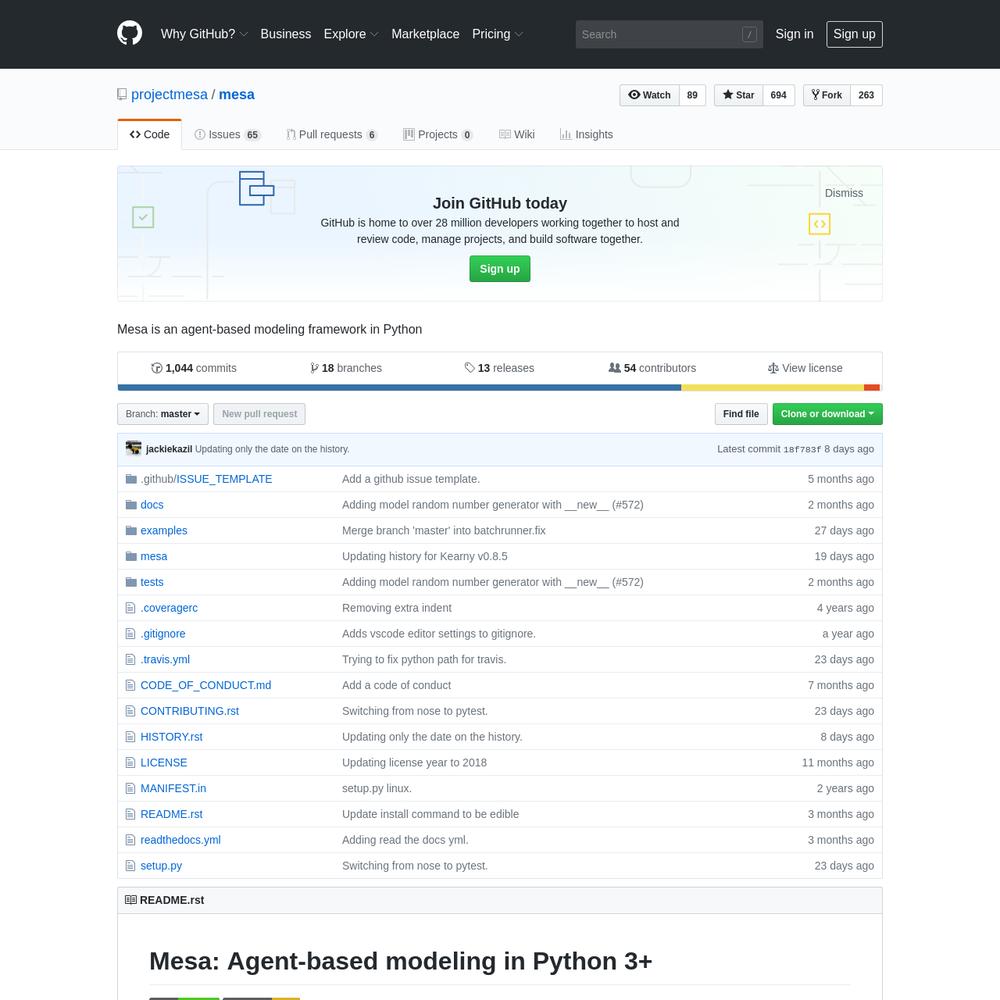Image resolution: width=1000 pixels, height=1000 pixels.
Task: Open the ISSUE_TEMPLATE folder link
Action: point(224,479)
